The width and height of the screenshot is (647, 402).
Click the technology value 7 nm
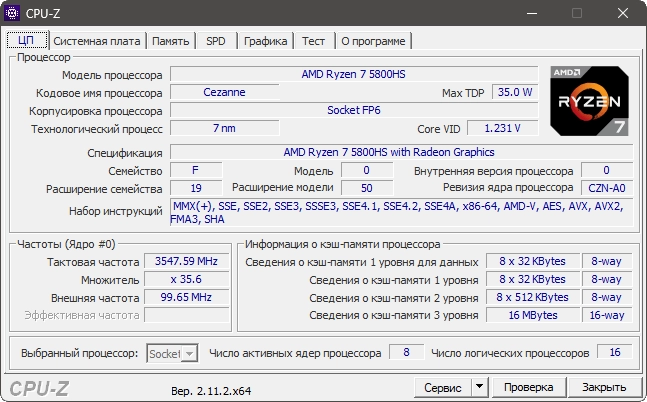pyautogui.click(x=224, y=128)
